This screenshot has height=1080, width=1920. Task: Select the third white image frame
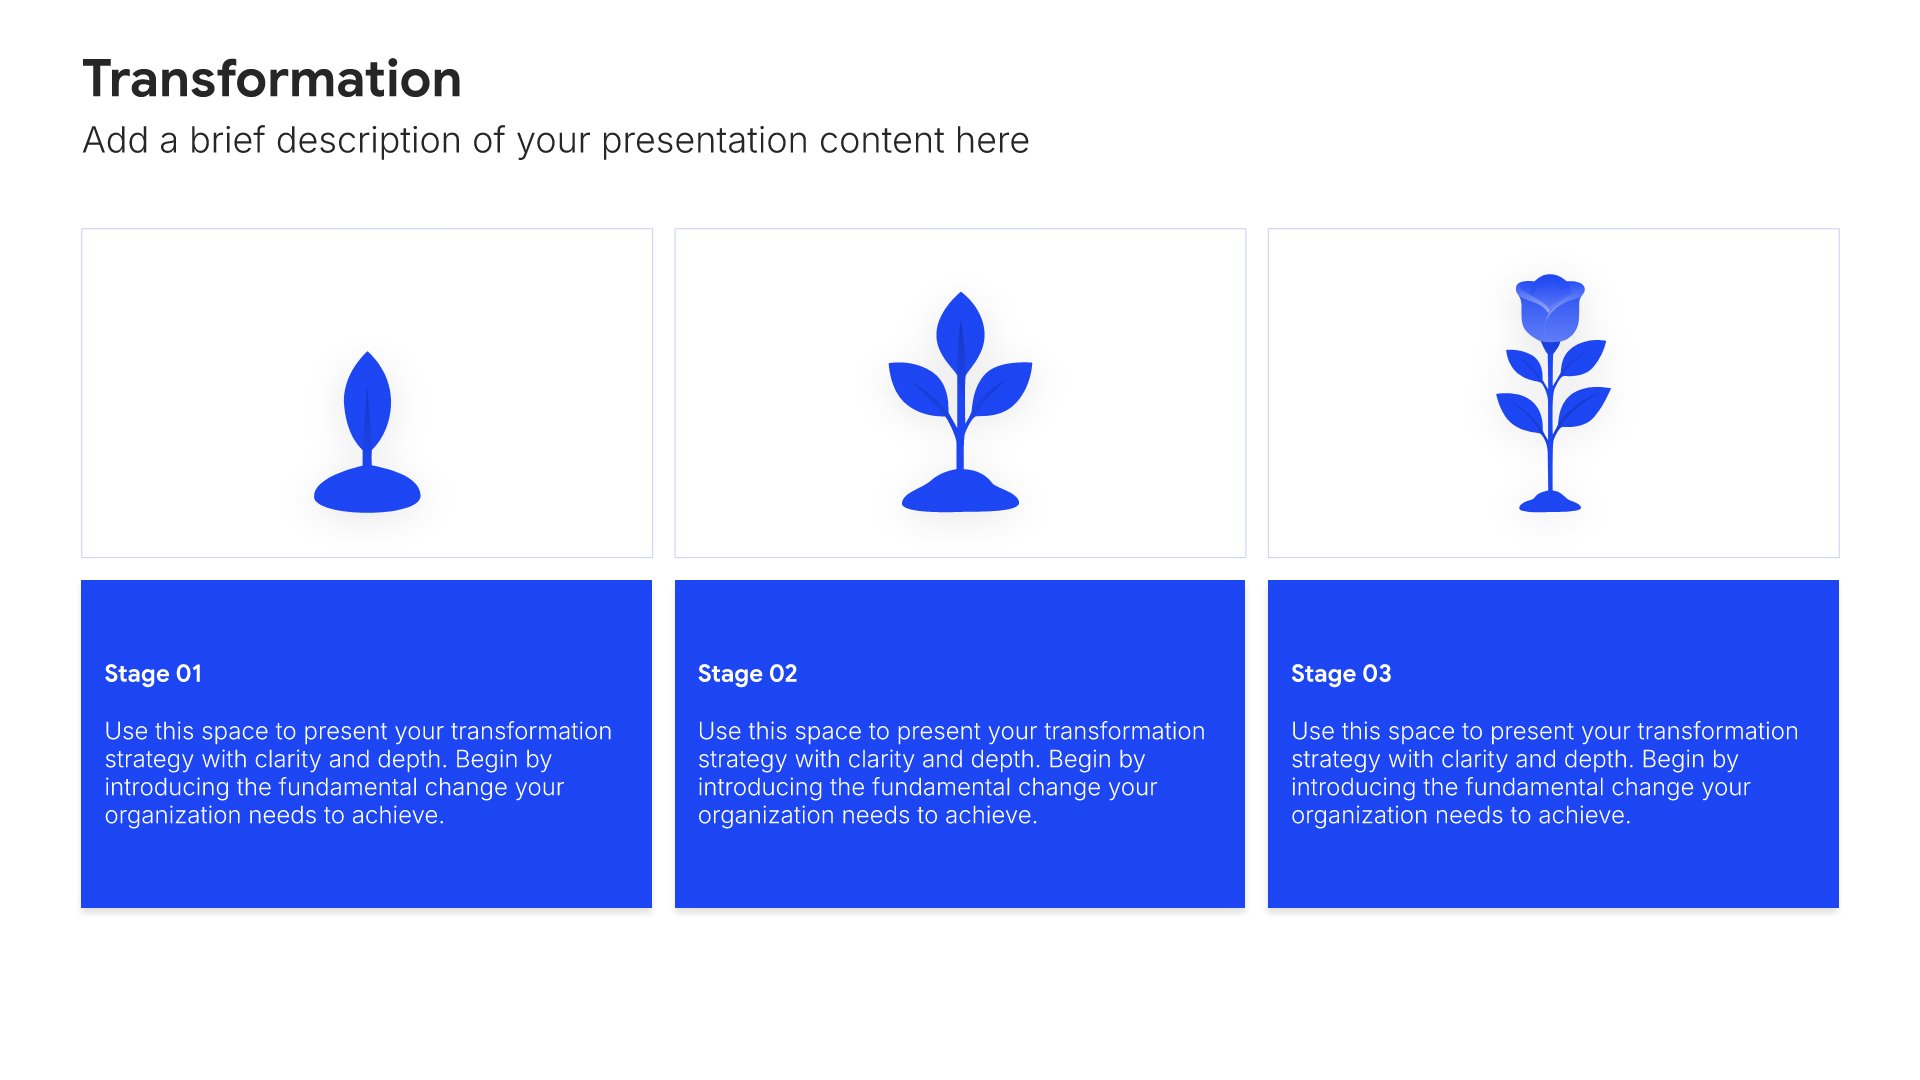1553,393
